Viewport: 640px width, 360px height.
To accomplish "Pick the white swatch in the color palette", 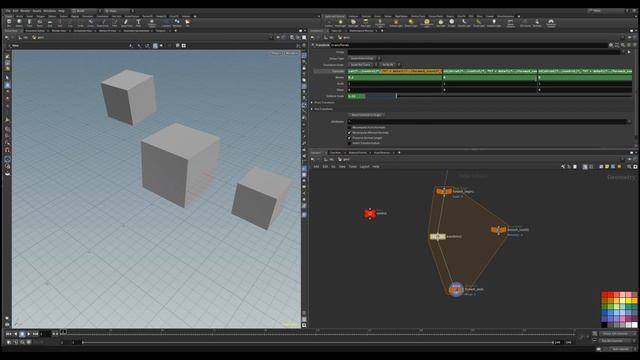I will pos(634,325).
